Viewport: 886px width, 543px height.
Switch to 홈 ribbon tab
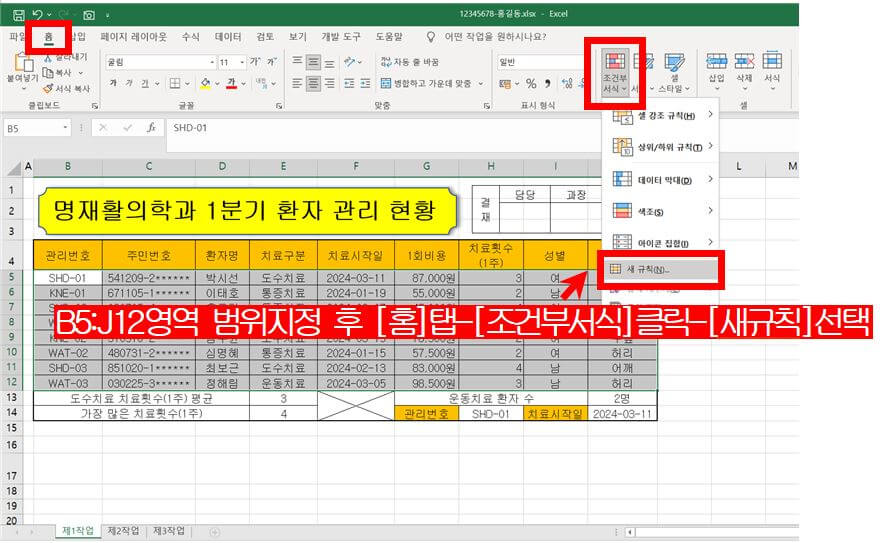tap(49, 37)
